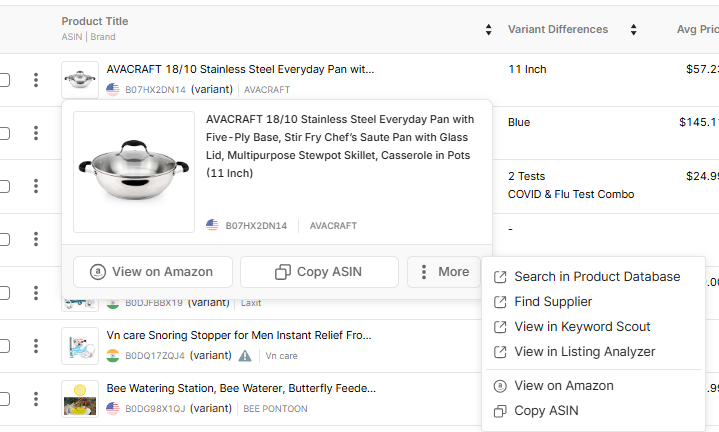Click AVACRAFT brand label in popup
This screenshot has height=432, width=719.
(333, 226)
